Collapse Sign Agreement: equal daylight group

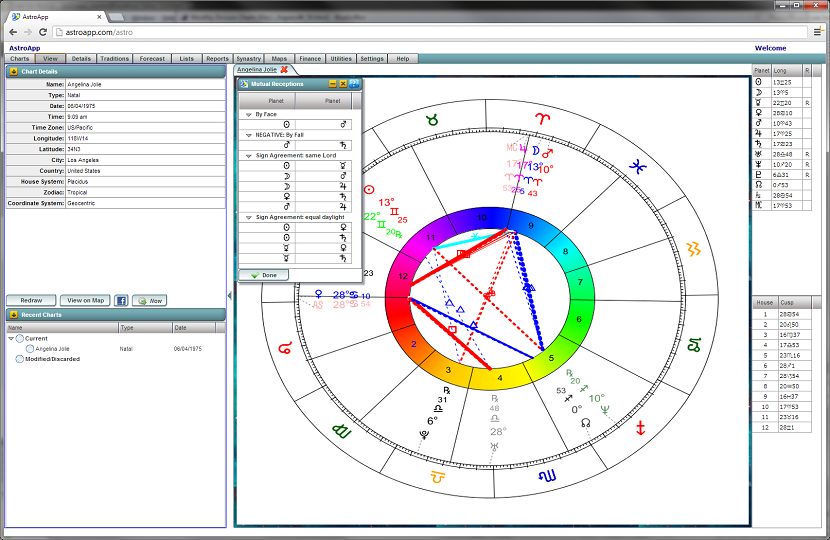[x=247, y=217]
